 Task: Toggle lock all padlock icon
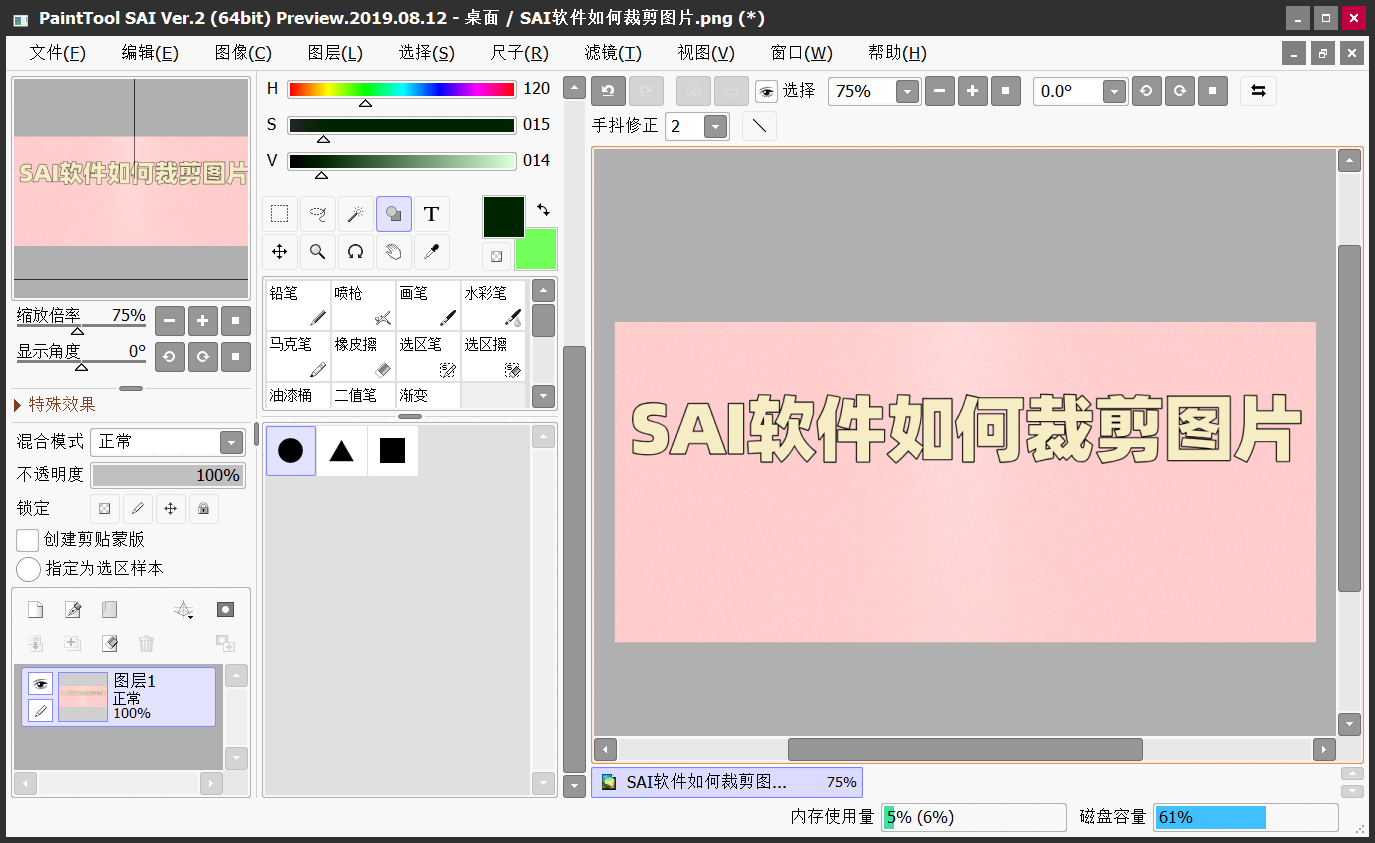coord(204,508)
